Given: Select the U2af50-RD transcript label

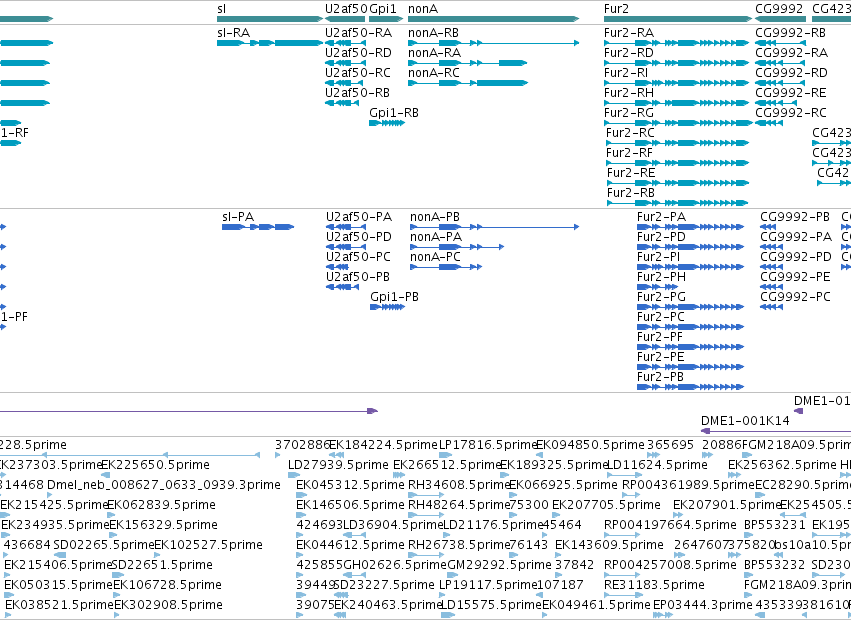Looking at the screenshot, I should pyautogui.click(x=358, y=53).
